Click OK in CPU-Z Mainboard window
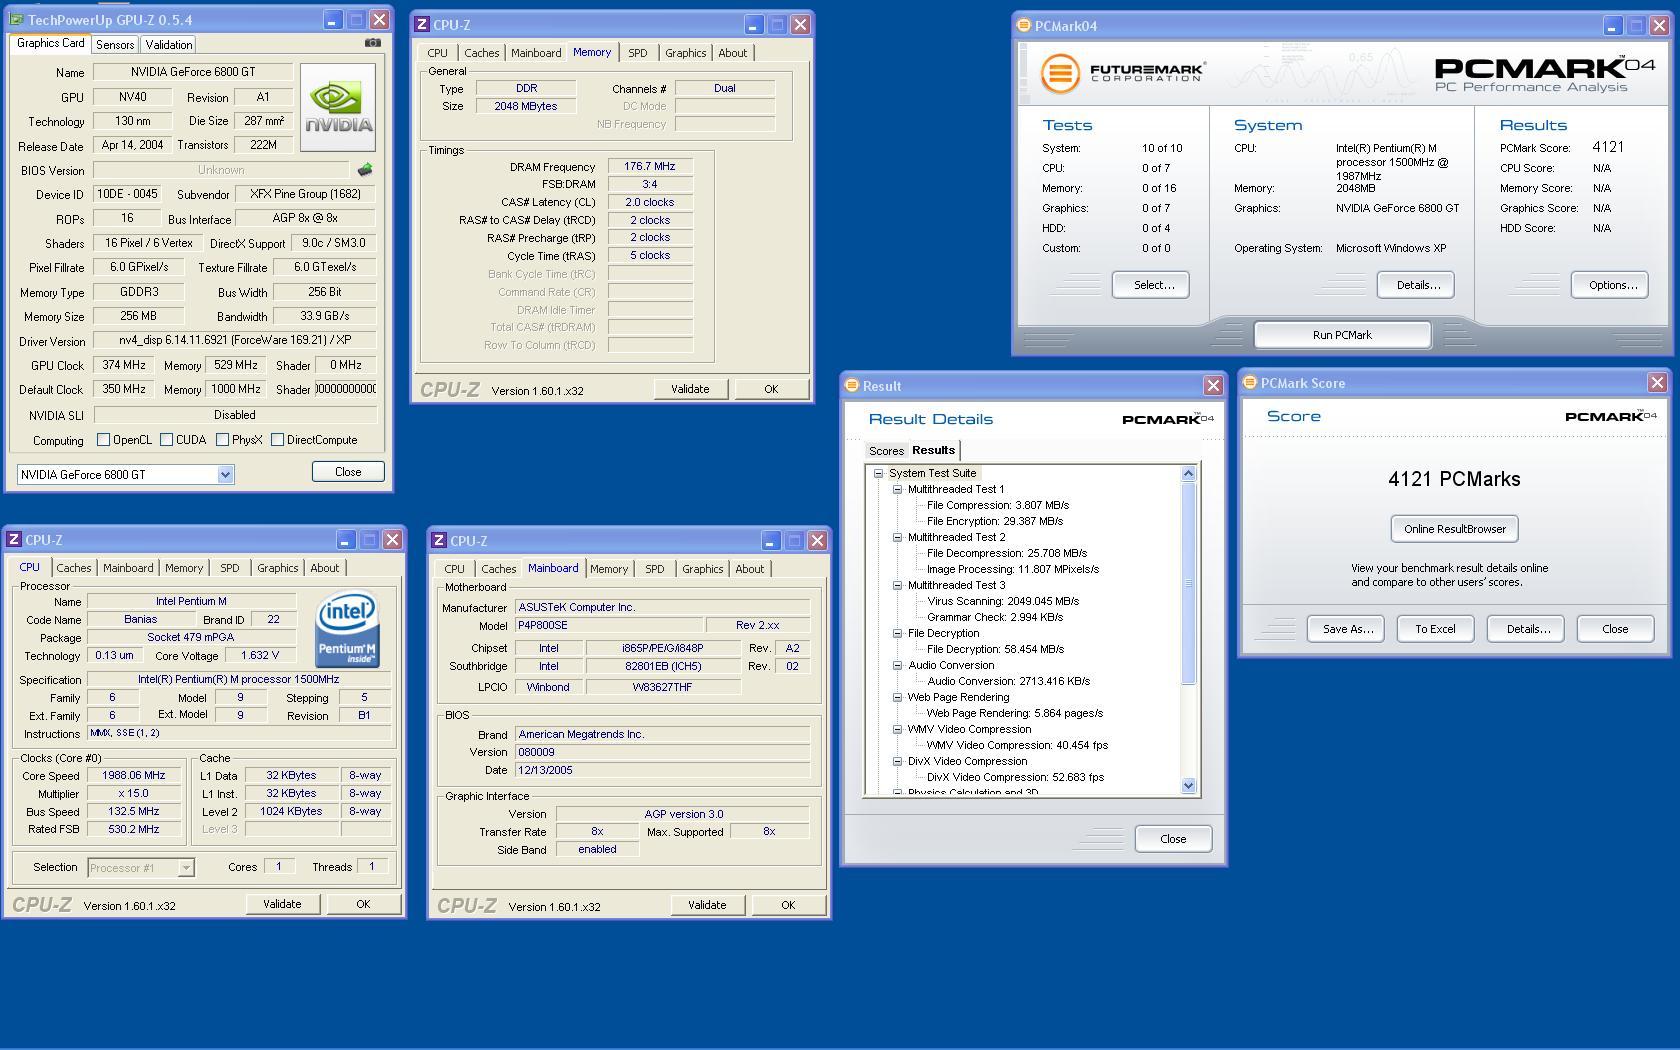This screenshot has width=1680, height=1050. coord(788,905)
